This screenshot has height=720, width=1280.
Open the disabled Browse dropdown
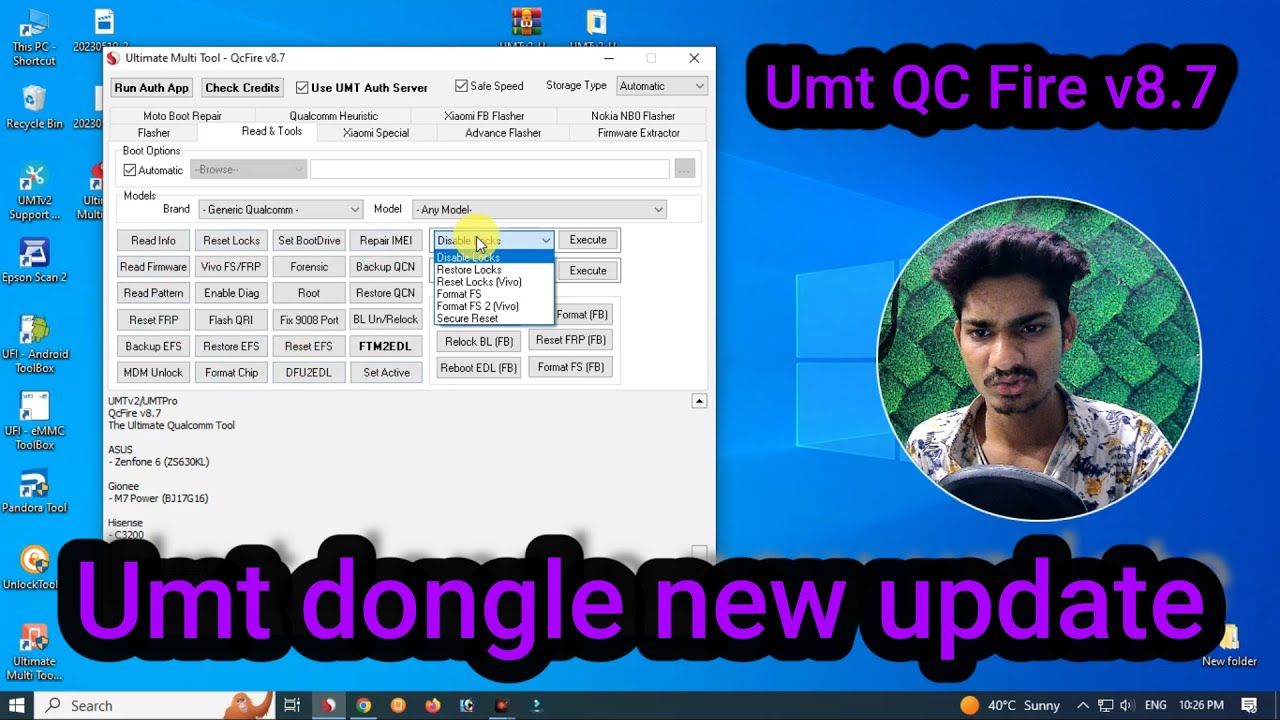(248, 169)
